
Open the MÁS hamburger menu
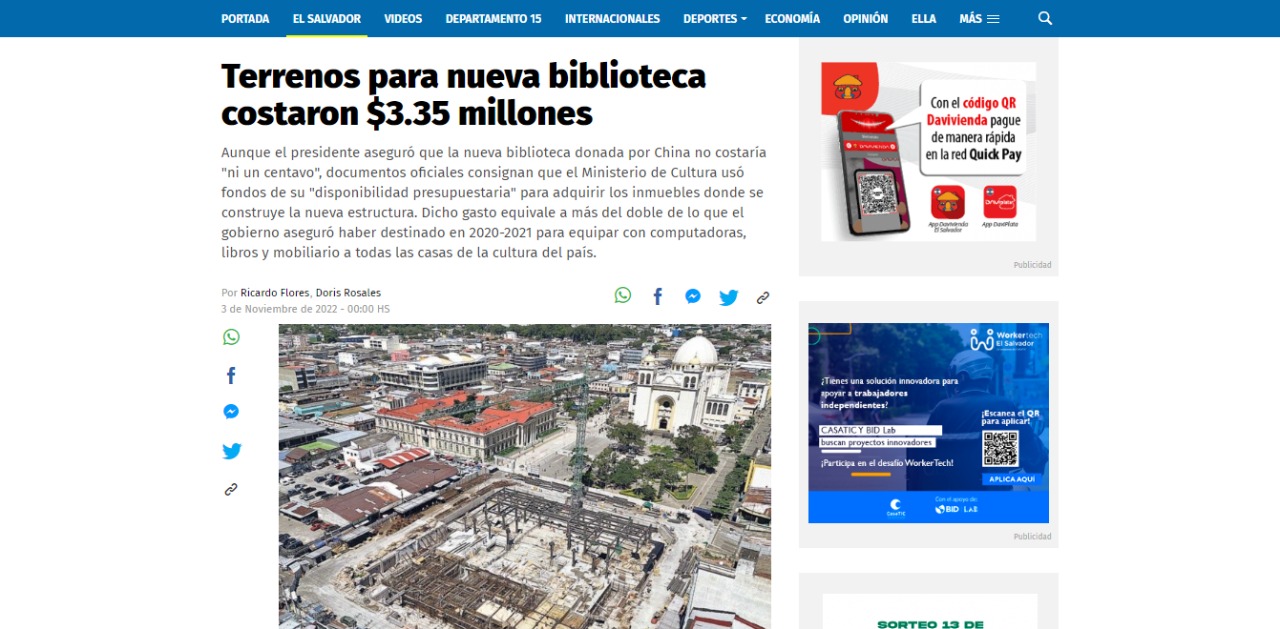click(979, 19)
